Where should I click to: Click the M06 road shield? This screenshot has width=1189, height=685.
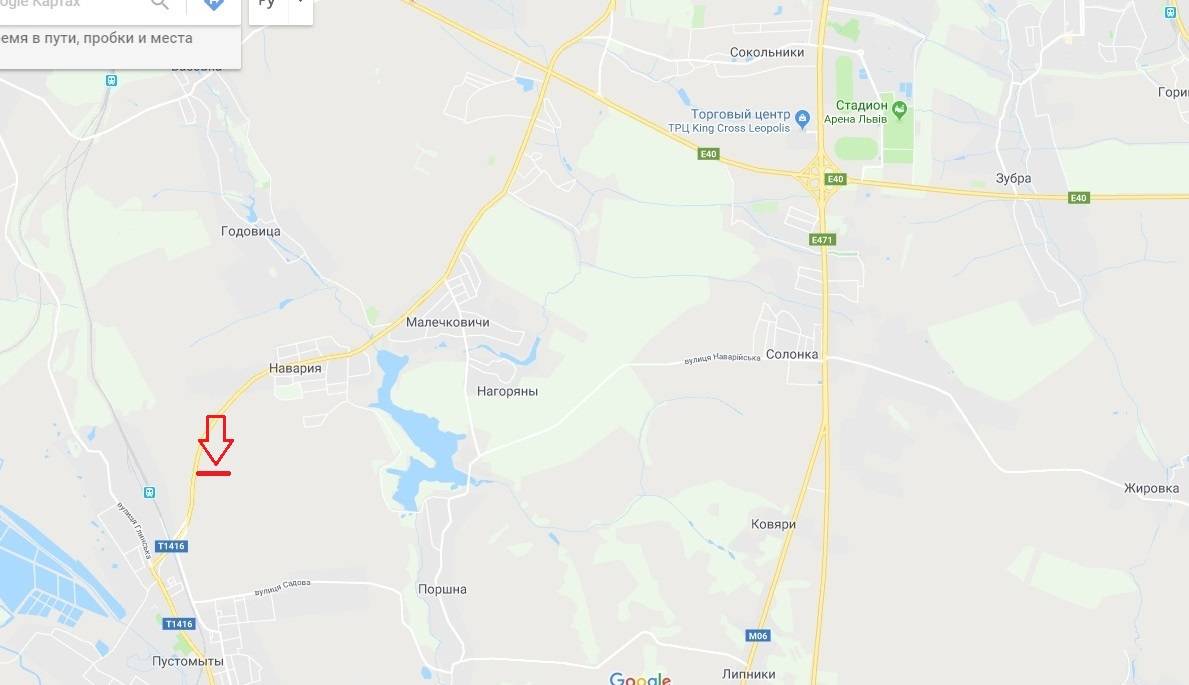click(758, 636)
